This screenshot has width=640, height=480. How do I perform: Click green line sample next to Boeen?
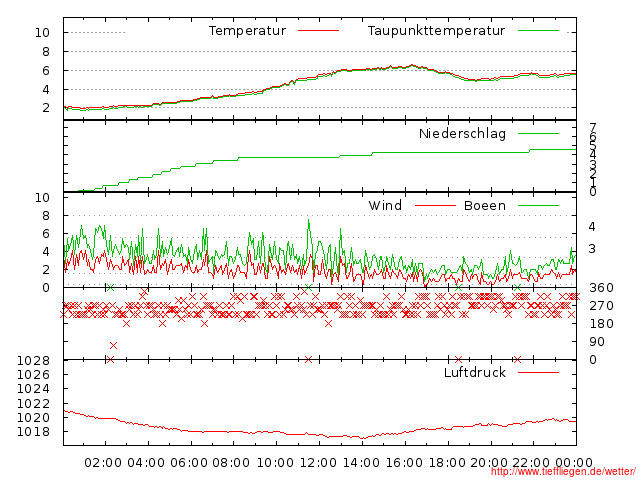[x=538, y=206]
